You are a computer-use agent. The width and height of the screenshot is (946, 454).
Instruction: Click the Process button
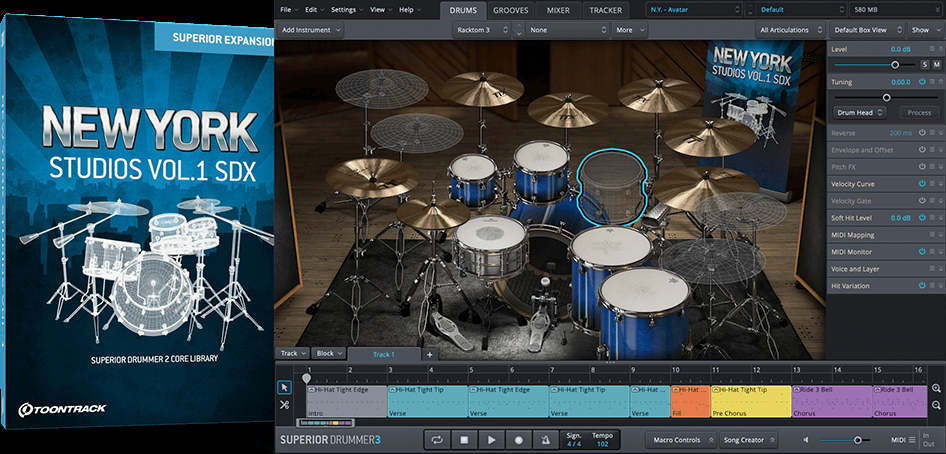click(919, 113)
